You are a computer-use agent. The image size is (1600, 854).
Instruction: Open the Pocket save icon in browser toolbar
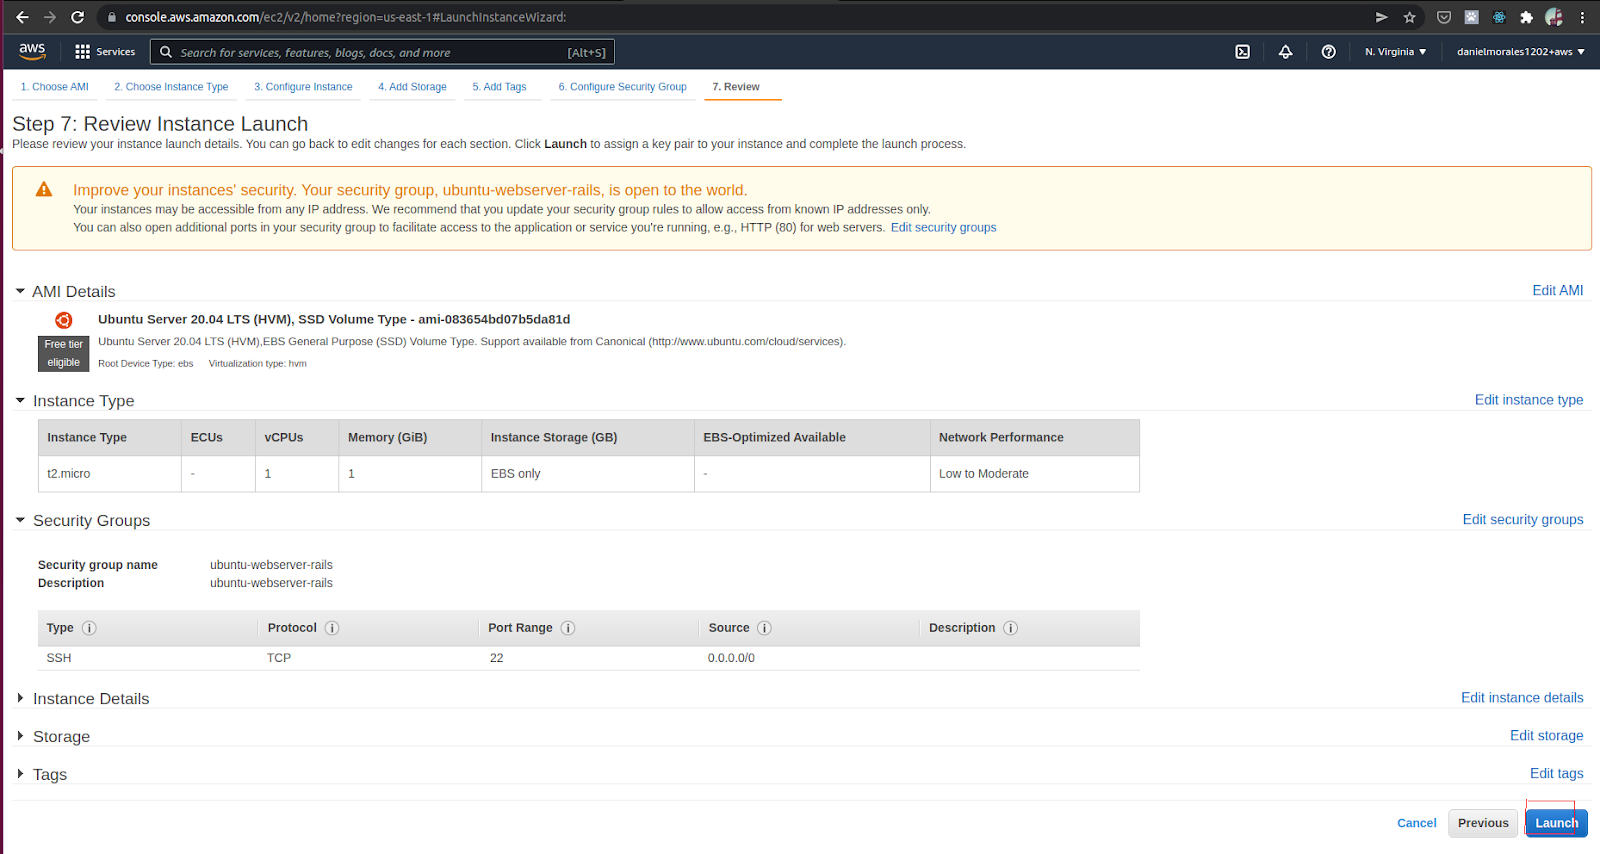[1444, 17]
